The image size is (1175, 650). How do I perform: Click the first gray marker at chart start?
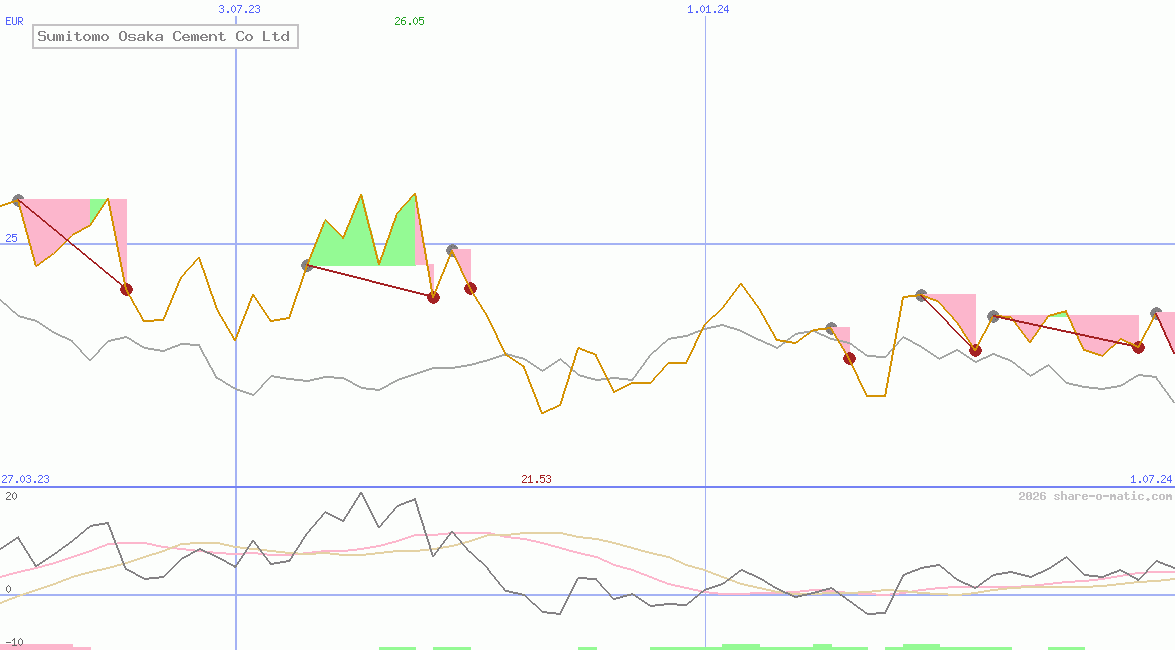coord(18,200)
